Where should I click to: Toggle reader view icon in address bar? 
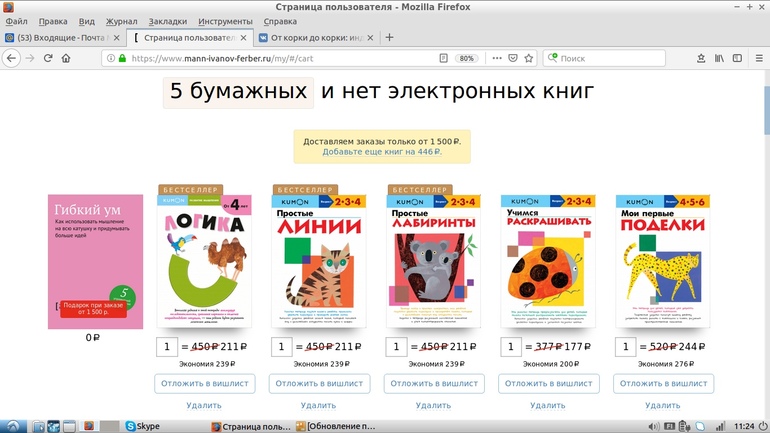coord(443,58)
